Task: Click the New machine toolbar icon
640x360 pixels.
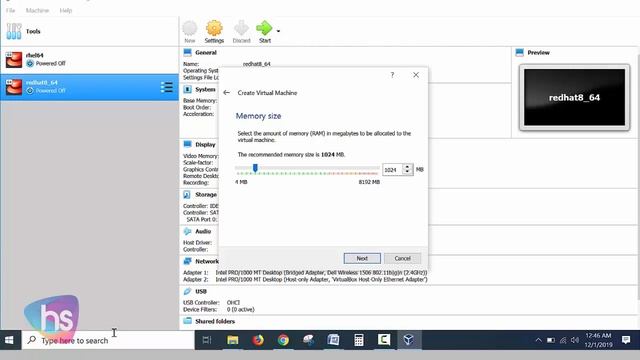Action: 190,32
